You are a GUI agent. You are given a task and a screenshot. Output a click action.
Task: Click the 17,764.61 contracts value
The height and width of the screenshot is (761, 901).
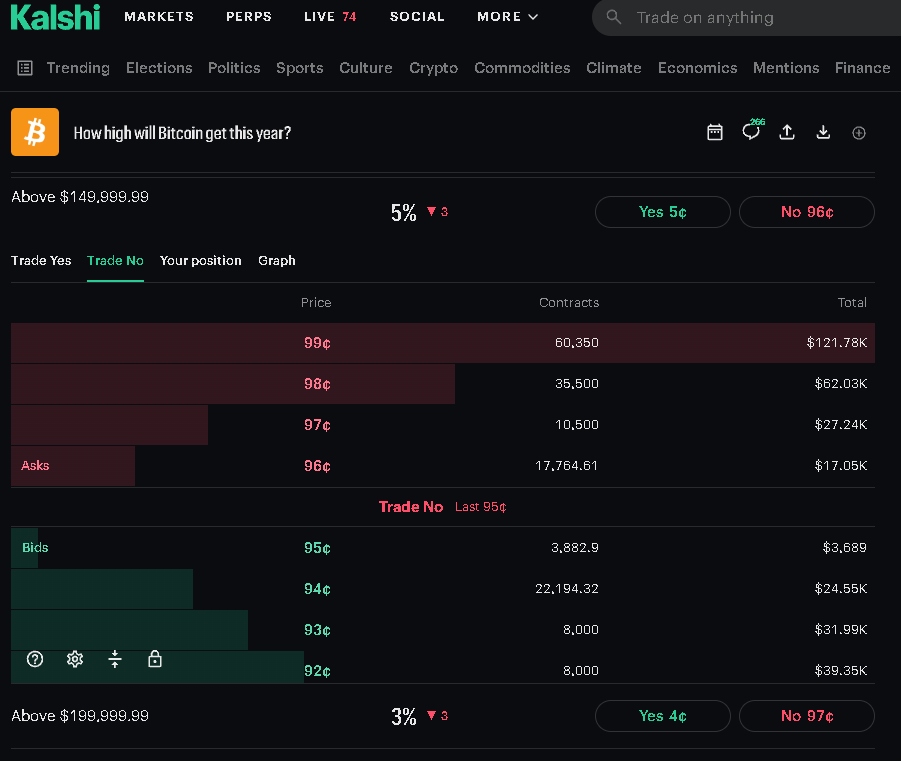[x=567, y=466]
